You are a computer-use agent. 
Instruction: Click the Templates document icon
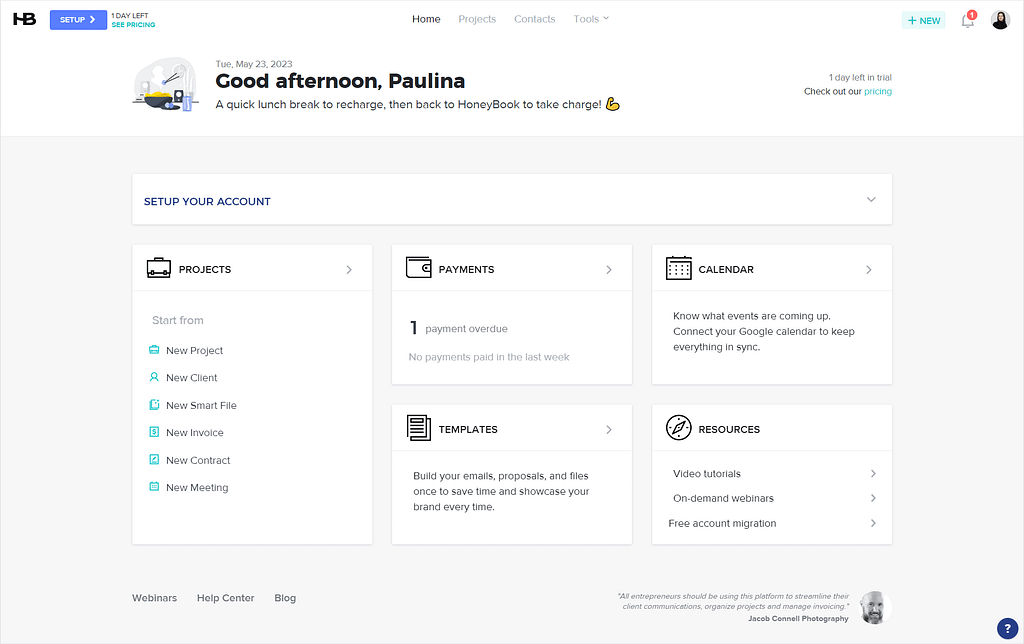coord(419,428)
